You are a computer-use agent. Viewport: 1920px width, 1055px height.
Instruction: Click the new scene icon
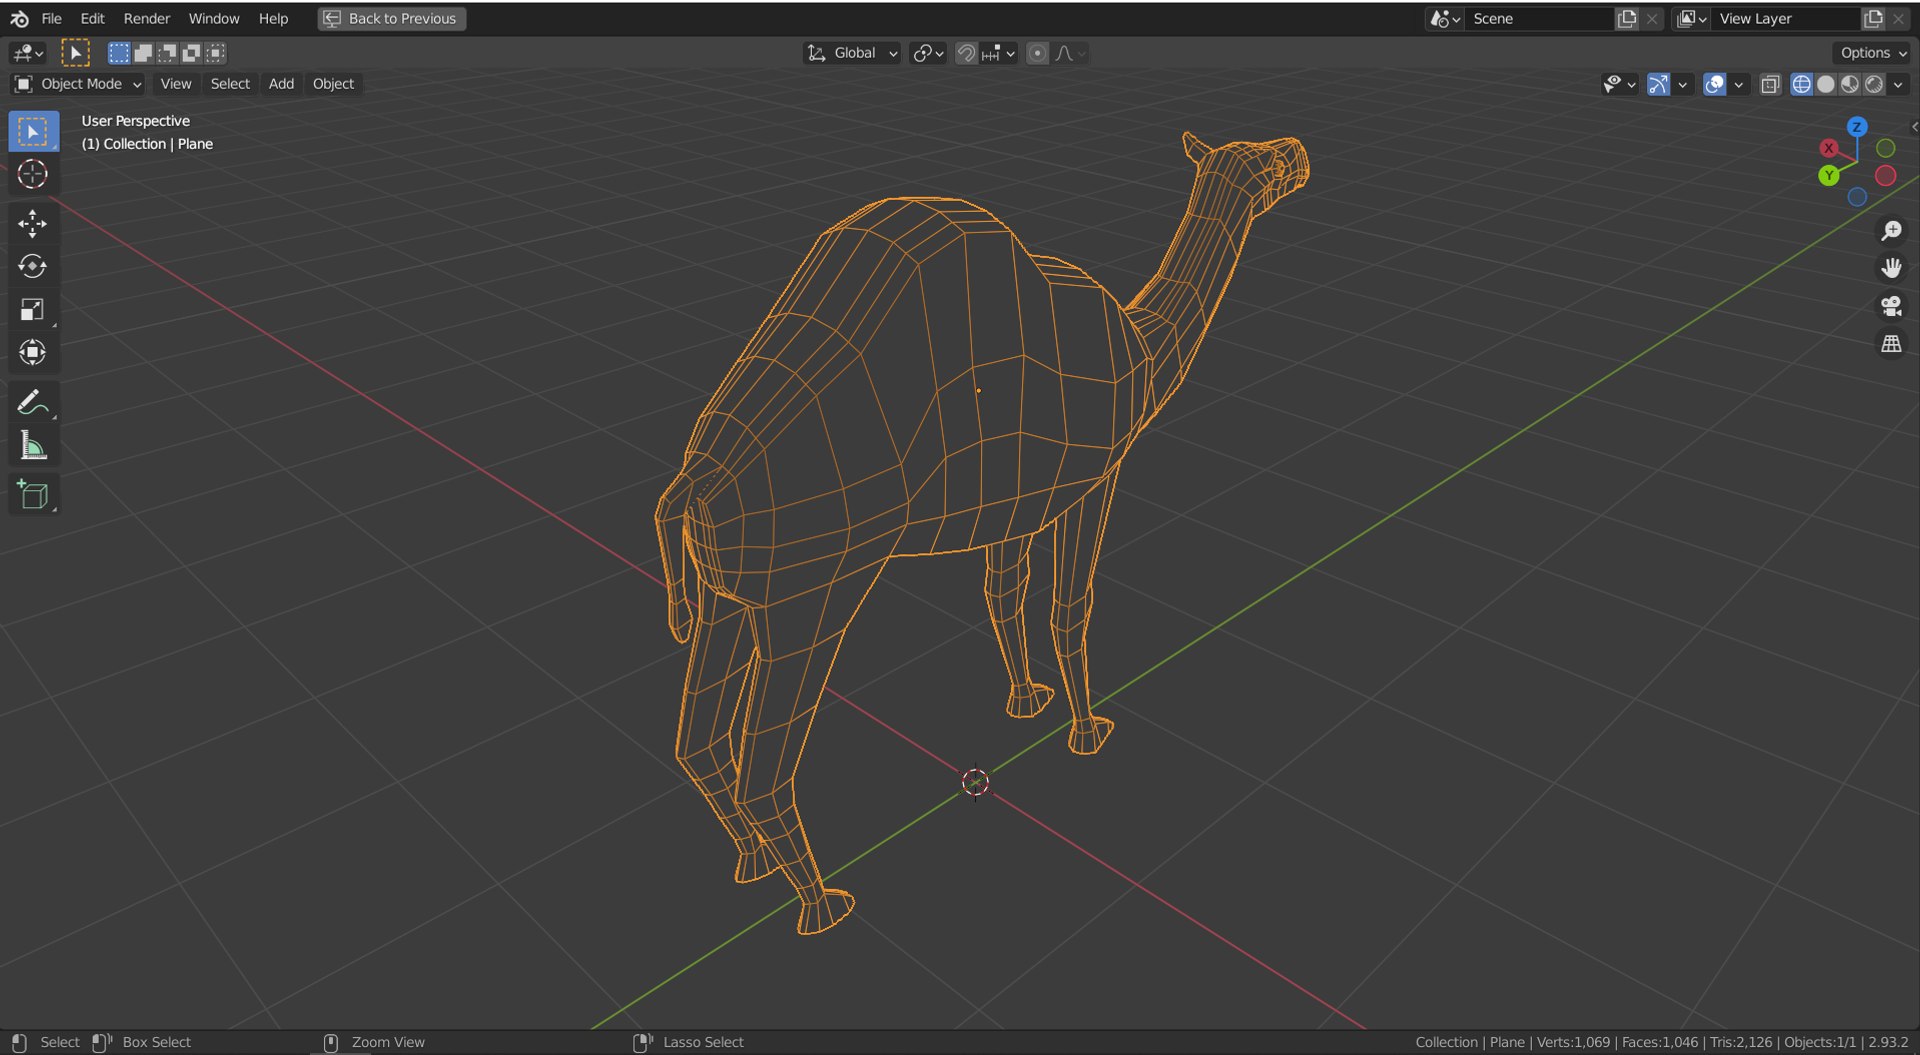[x=1627, y=18]
